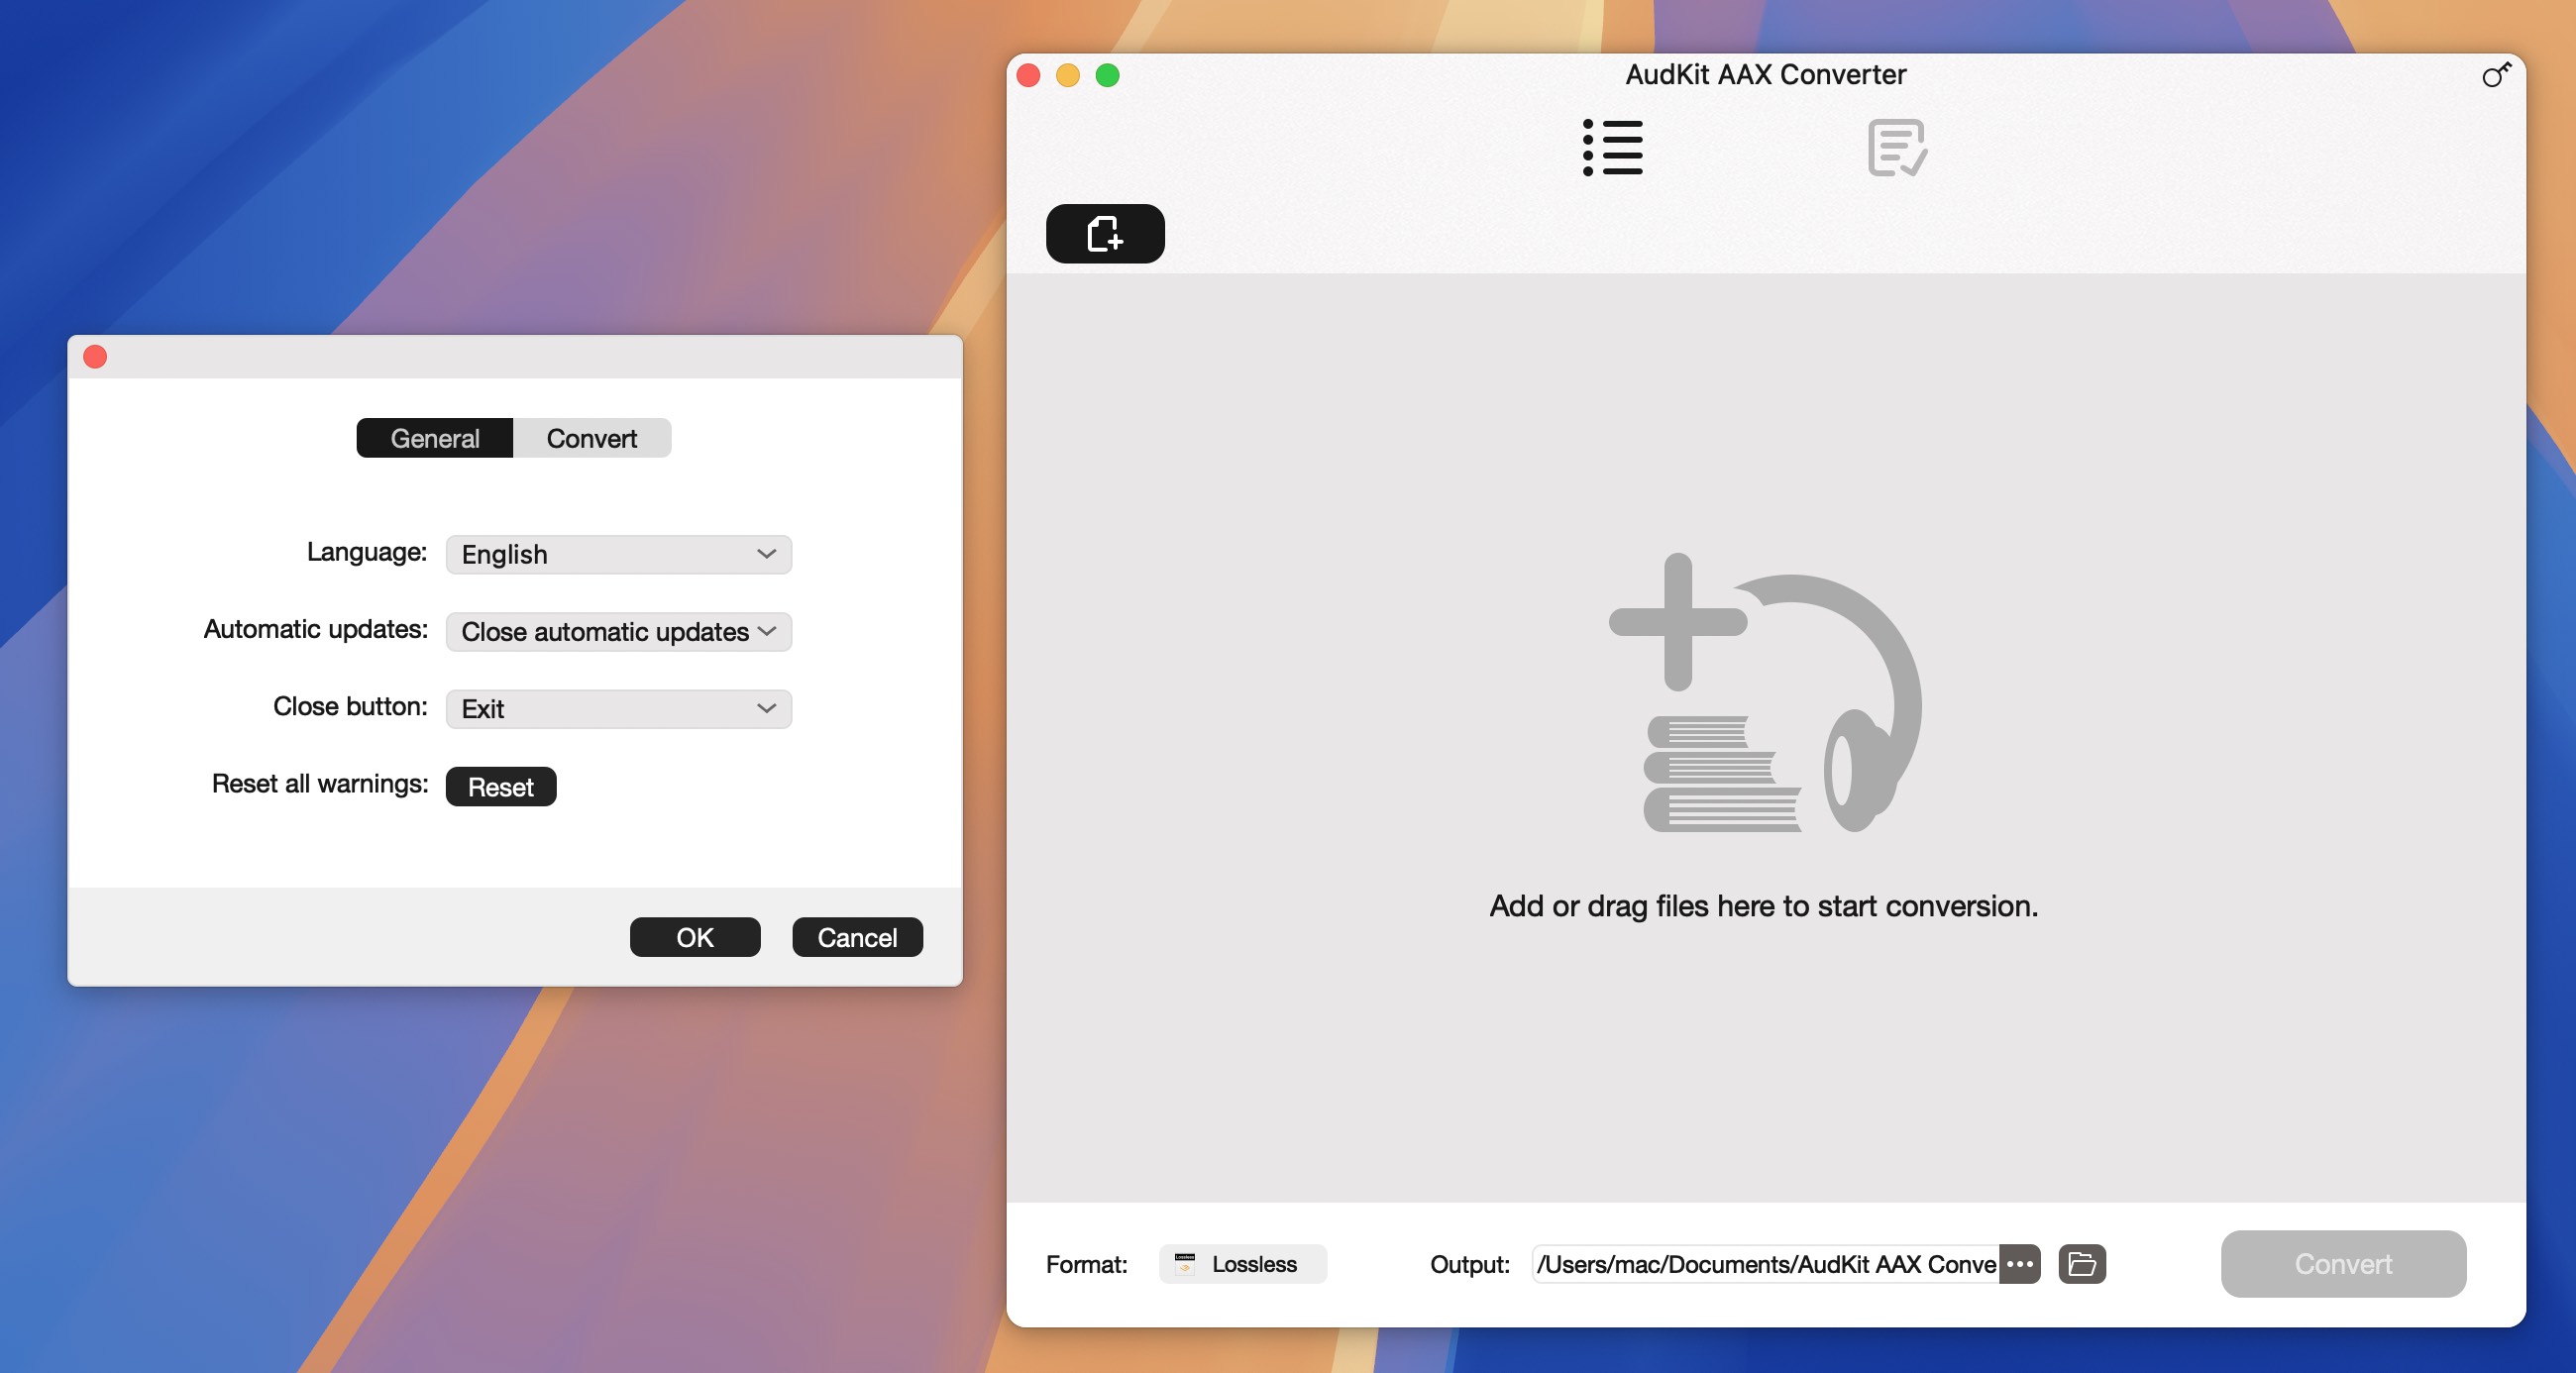This screenshot has height=1373, width=2576.
Task: Click the three-dots browse output path button
Action: (x=2019, y=1264)
